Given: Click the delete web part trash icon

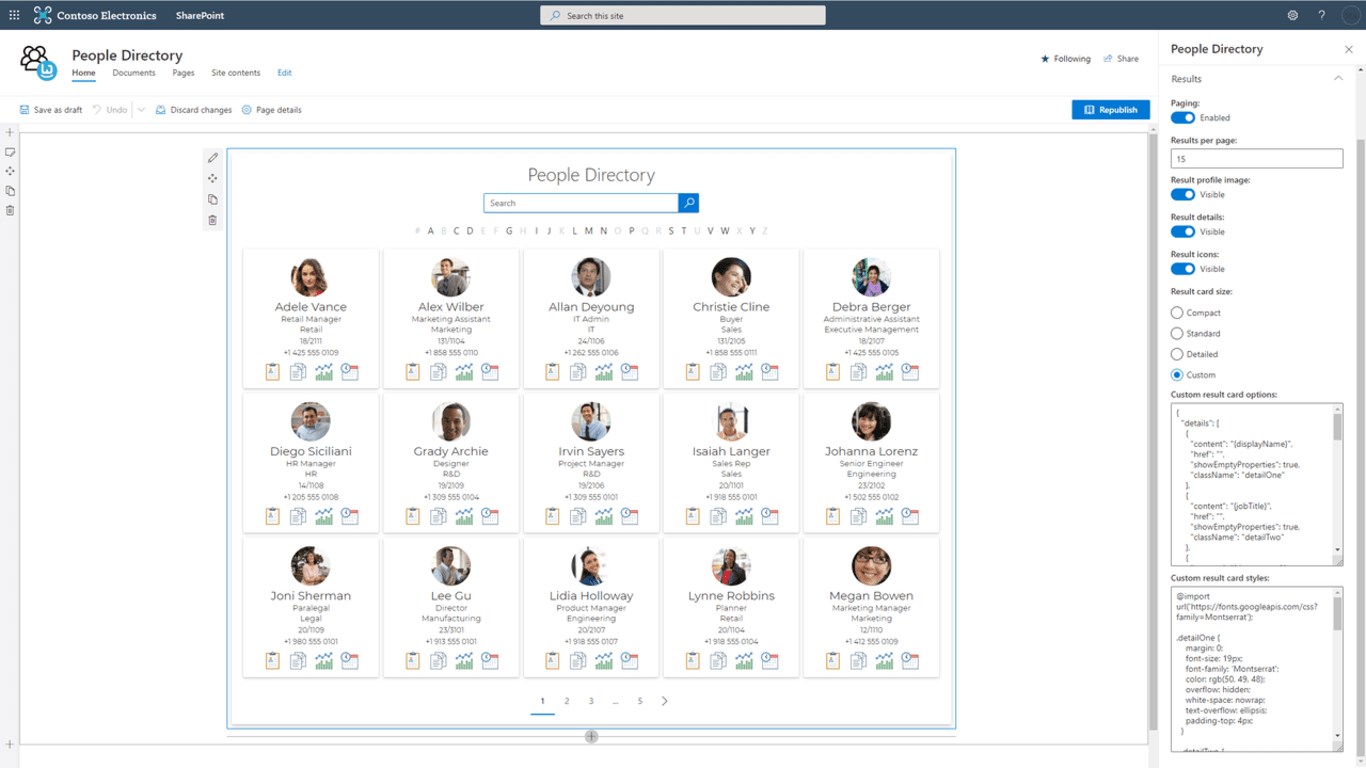Looking at the screenshot, I should coord(213,220).
